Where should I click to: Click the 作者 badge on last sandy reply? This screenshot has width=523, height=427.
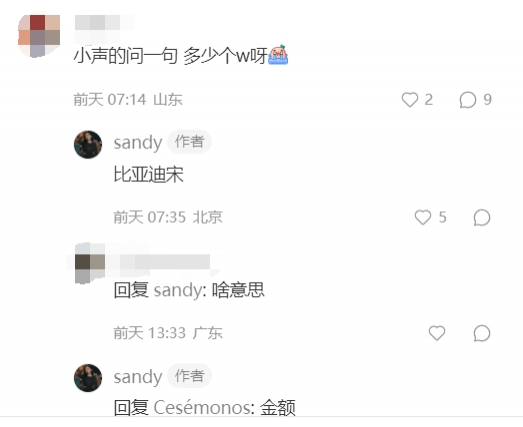[x=189, y=376]
